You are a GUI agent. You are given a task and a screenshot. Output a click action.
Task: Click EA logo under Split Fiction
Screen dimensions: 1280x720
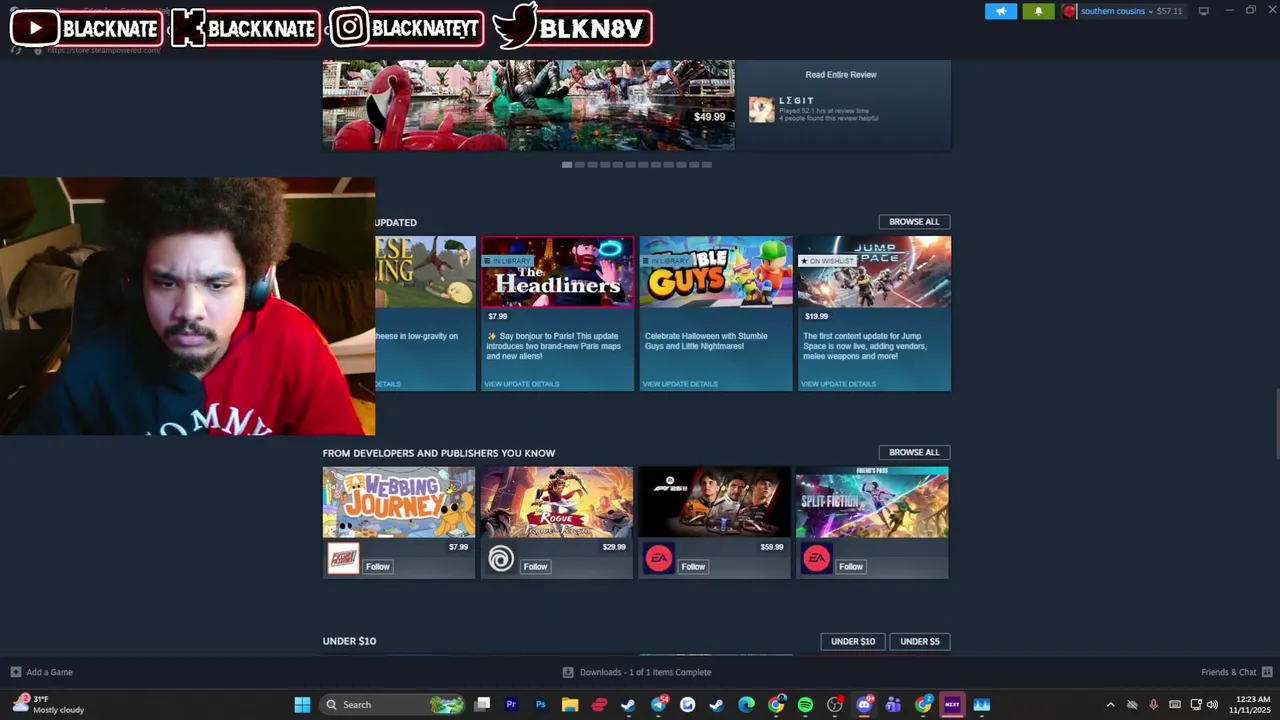pyautogui.click(x=816, y=560)
